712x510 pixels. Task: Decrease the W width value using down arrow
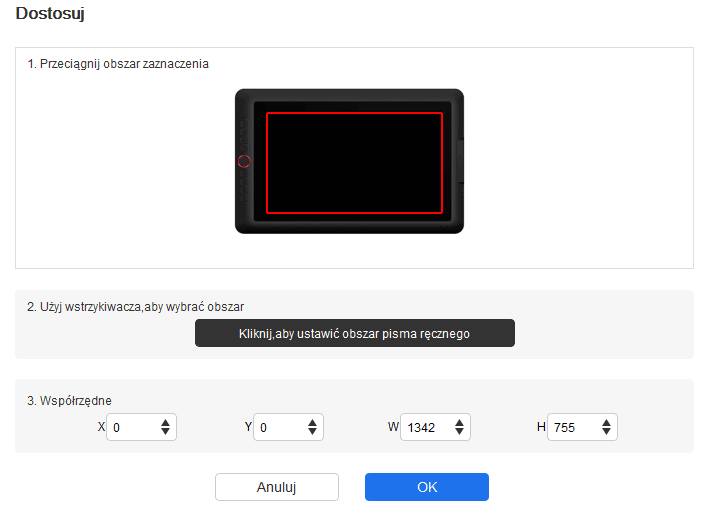pyautogui.click(x=460, y=433)
